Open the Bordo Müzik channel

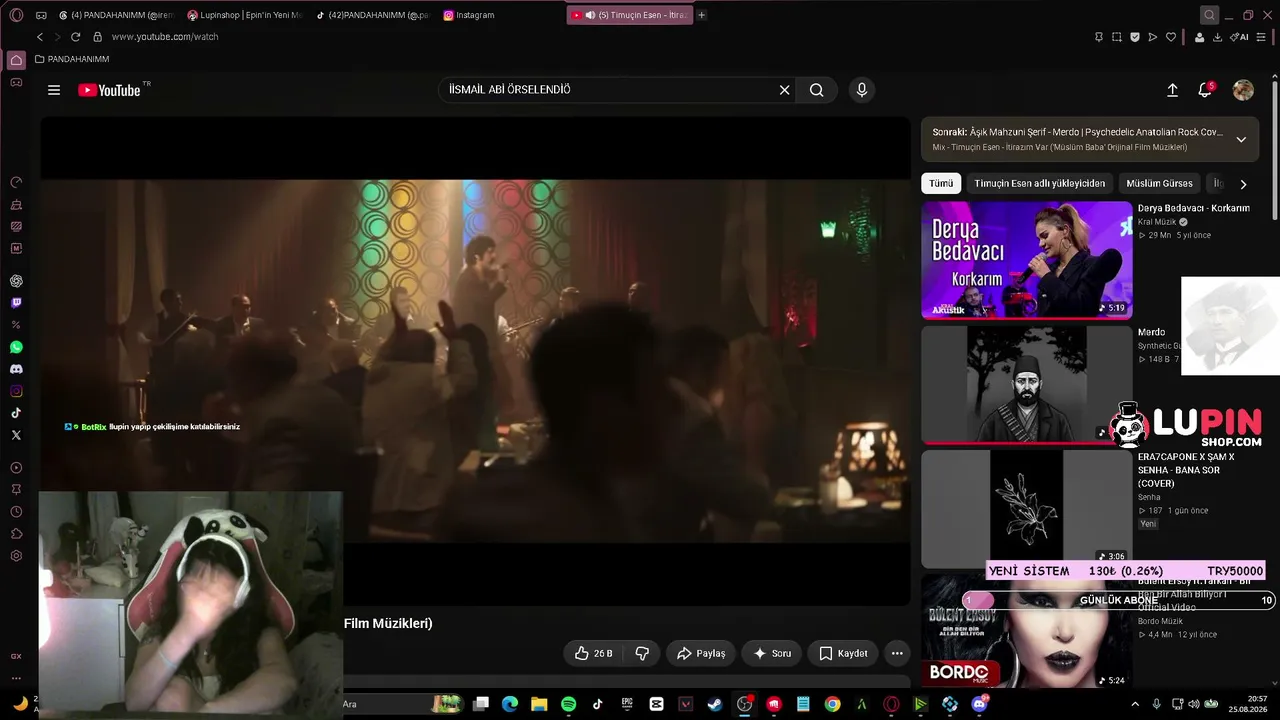coord(1160,621)
